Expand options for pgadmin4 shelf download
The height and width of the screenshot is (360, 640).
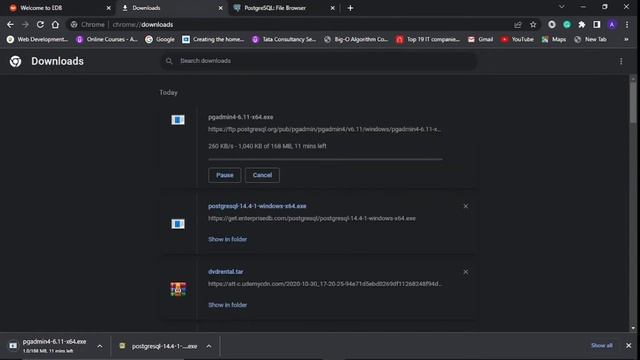[x=100, y=346]
